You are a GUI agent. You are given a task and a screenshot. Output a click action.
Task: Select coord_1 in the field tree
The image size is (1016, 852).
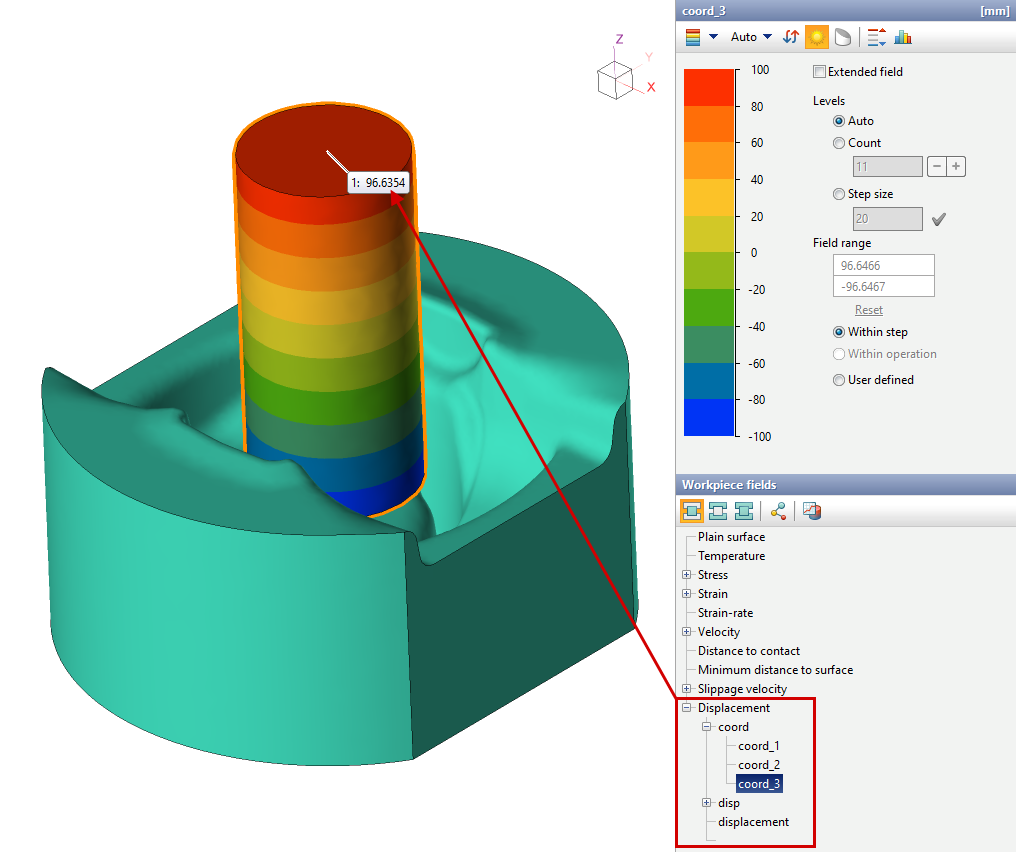pos(758,746)
